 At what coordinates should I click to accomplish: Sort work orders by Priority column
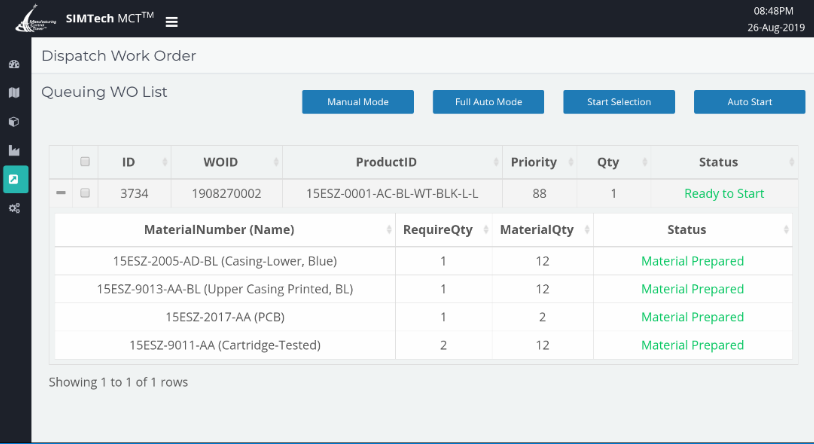click(539, 162)
